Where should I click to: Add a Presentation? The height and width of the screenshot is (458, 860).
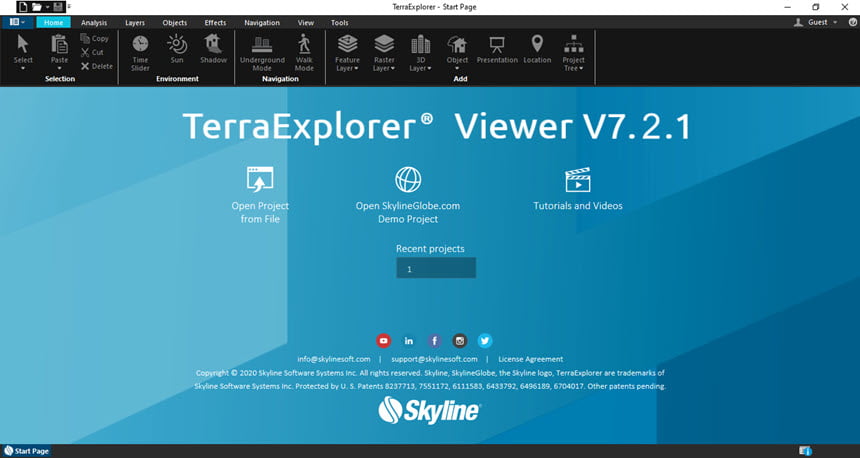click(x=497, y=49)
